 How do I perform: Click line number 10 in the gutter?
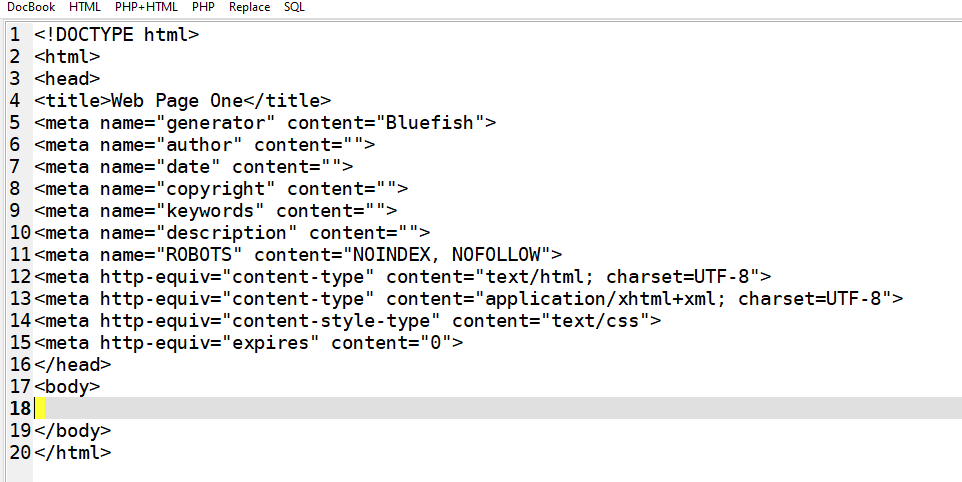(x=19, y=233)
